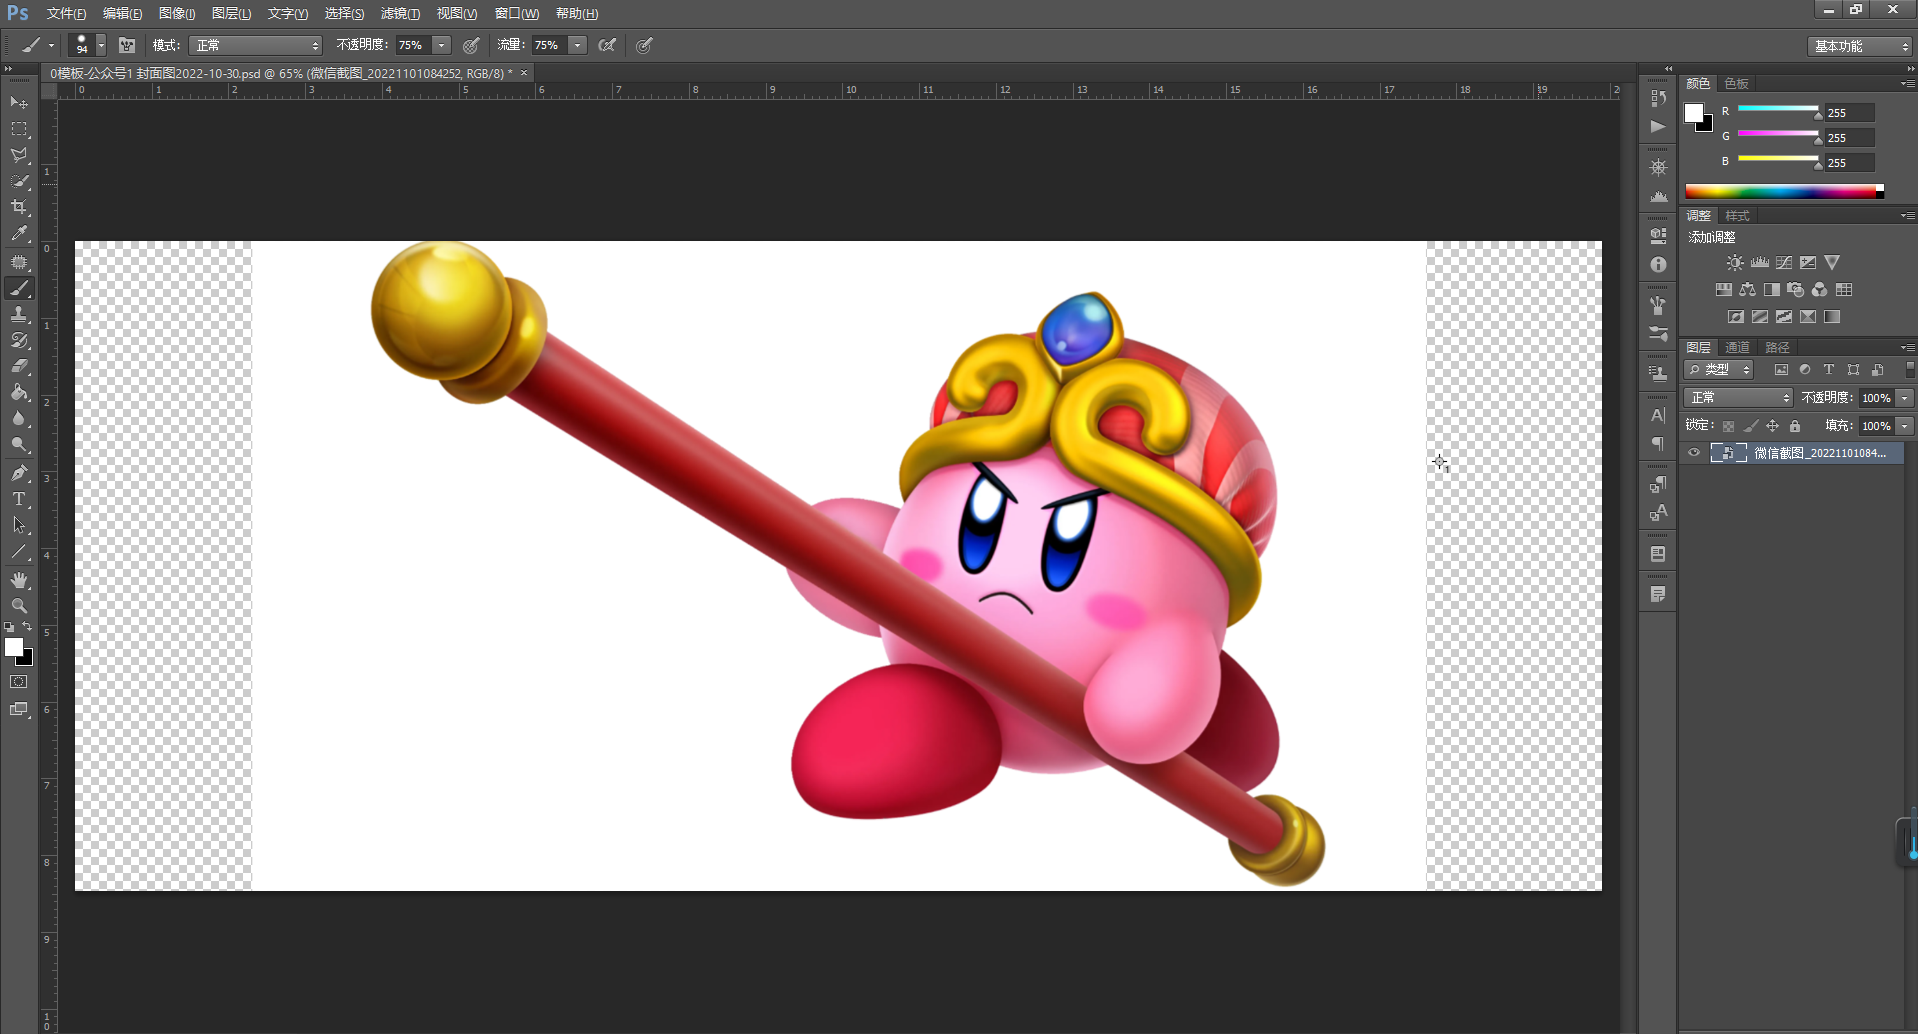Image resolution: width=1918 pixels, height=1034 pixels.
Task: Open the layer blend mode 正常 dropdown
Action: click(x=1738, y=398)
